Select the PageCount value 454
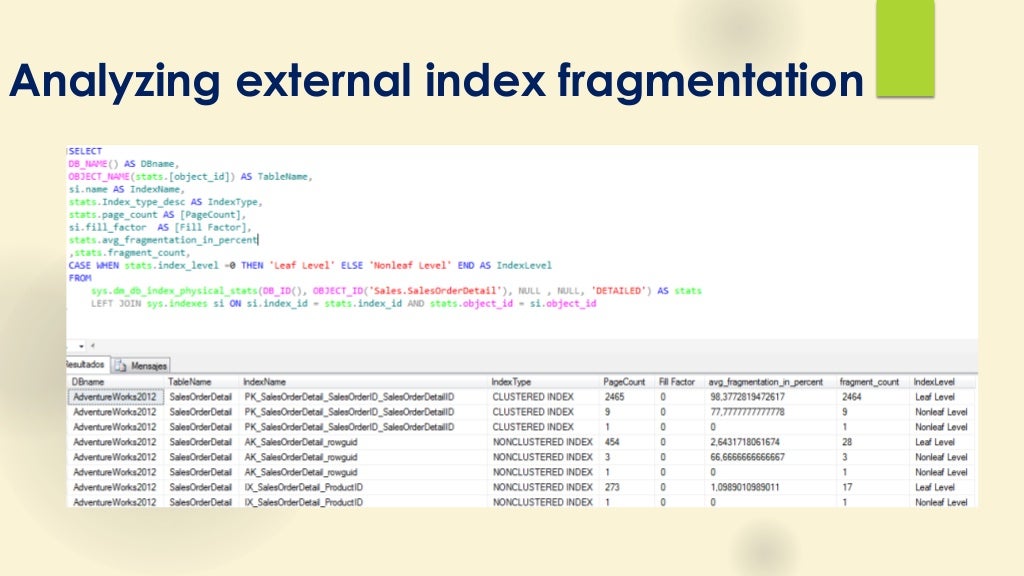This screenshot has width=1024, height=576. [x=612, y=442]
